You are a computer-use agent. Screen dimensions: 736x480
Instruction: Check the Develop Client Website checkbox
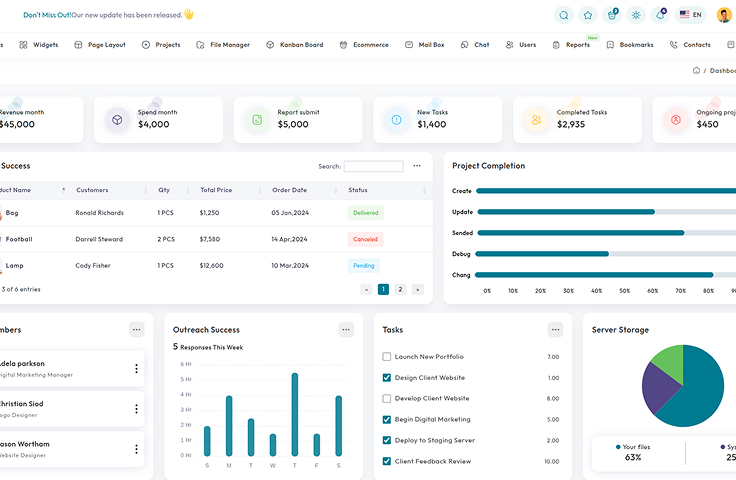[x=387, y=399]
